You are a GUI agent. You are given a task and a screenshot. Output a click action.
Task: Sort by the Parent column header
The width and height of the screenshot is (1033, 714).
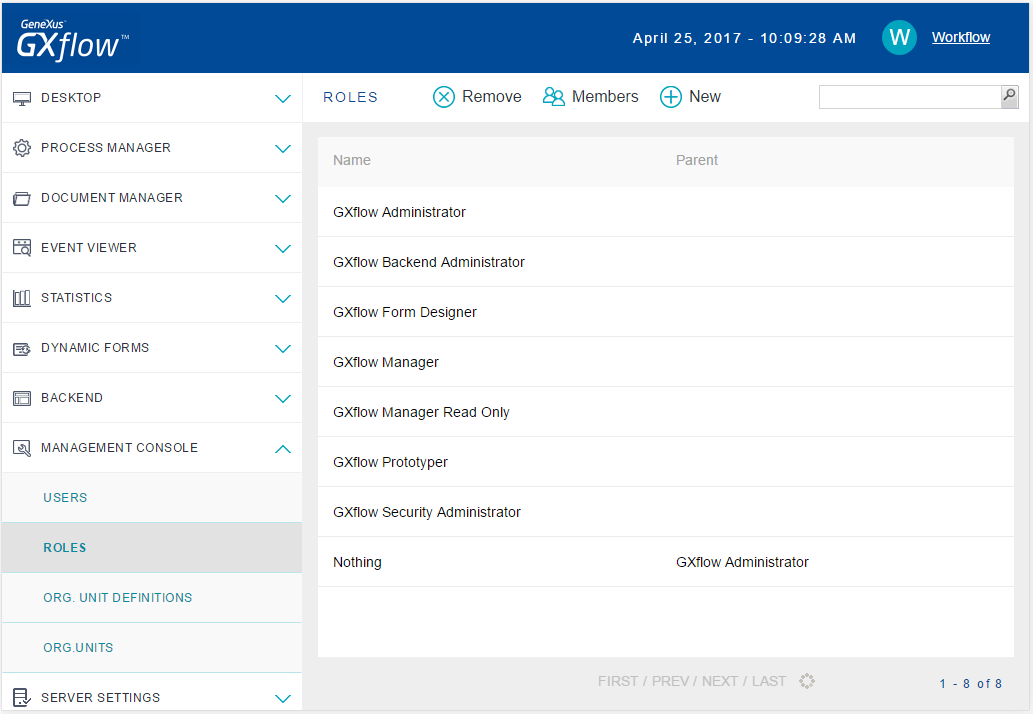[696, 160]
